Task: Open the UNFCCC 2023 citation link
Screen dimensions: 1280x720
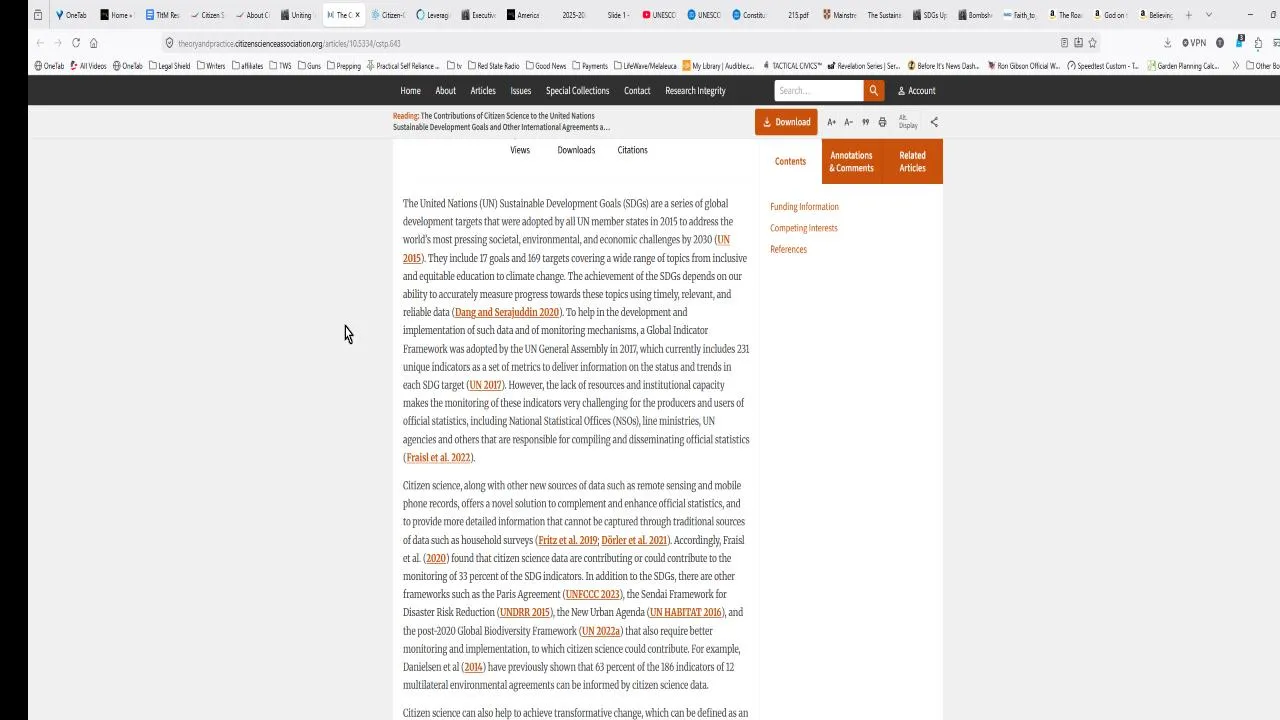Action: [x=593, y=595]
